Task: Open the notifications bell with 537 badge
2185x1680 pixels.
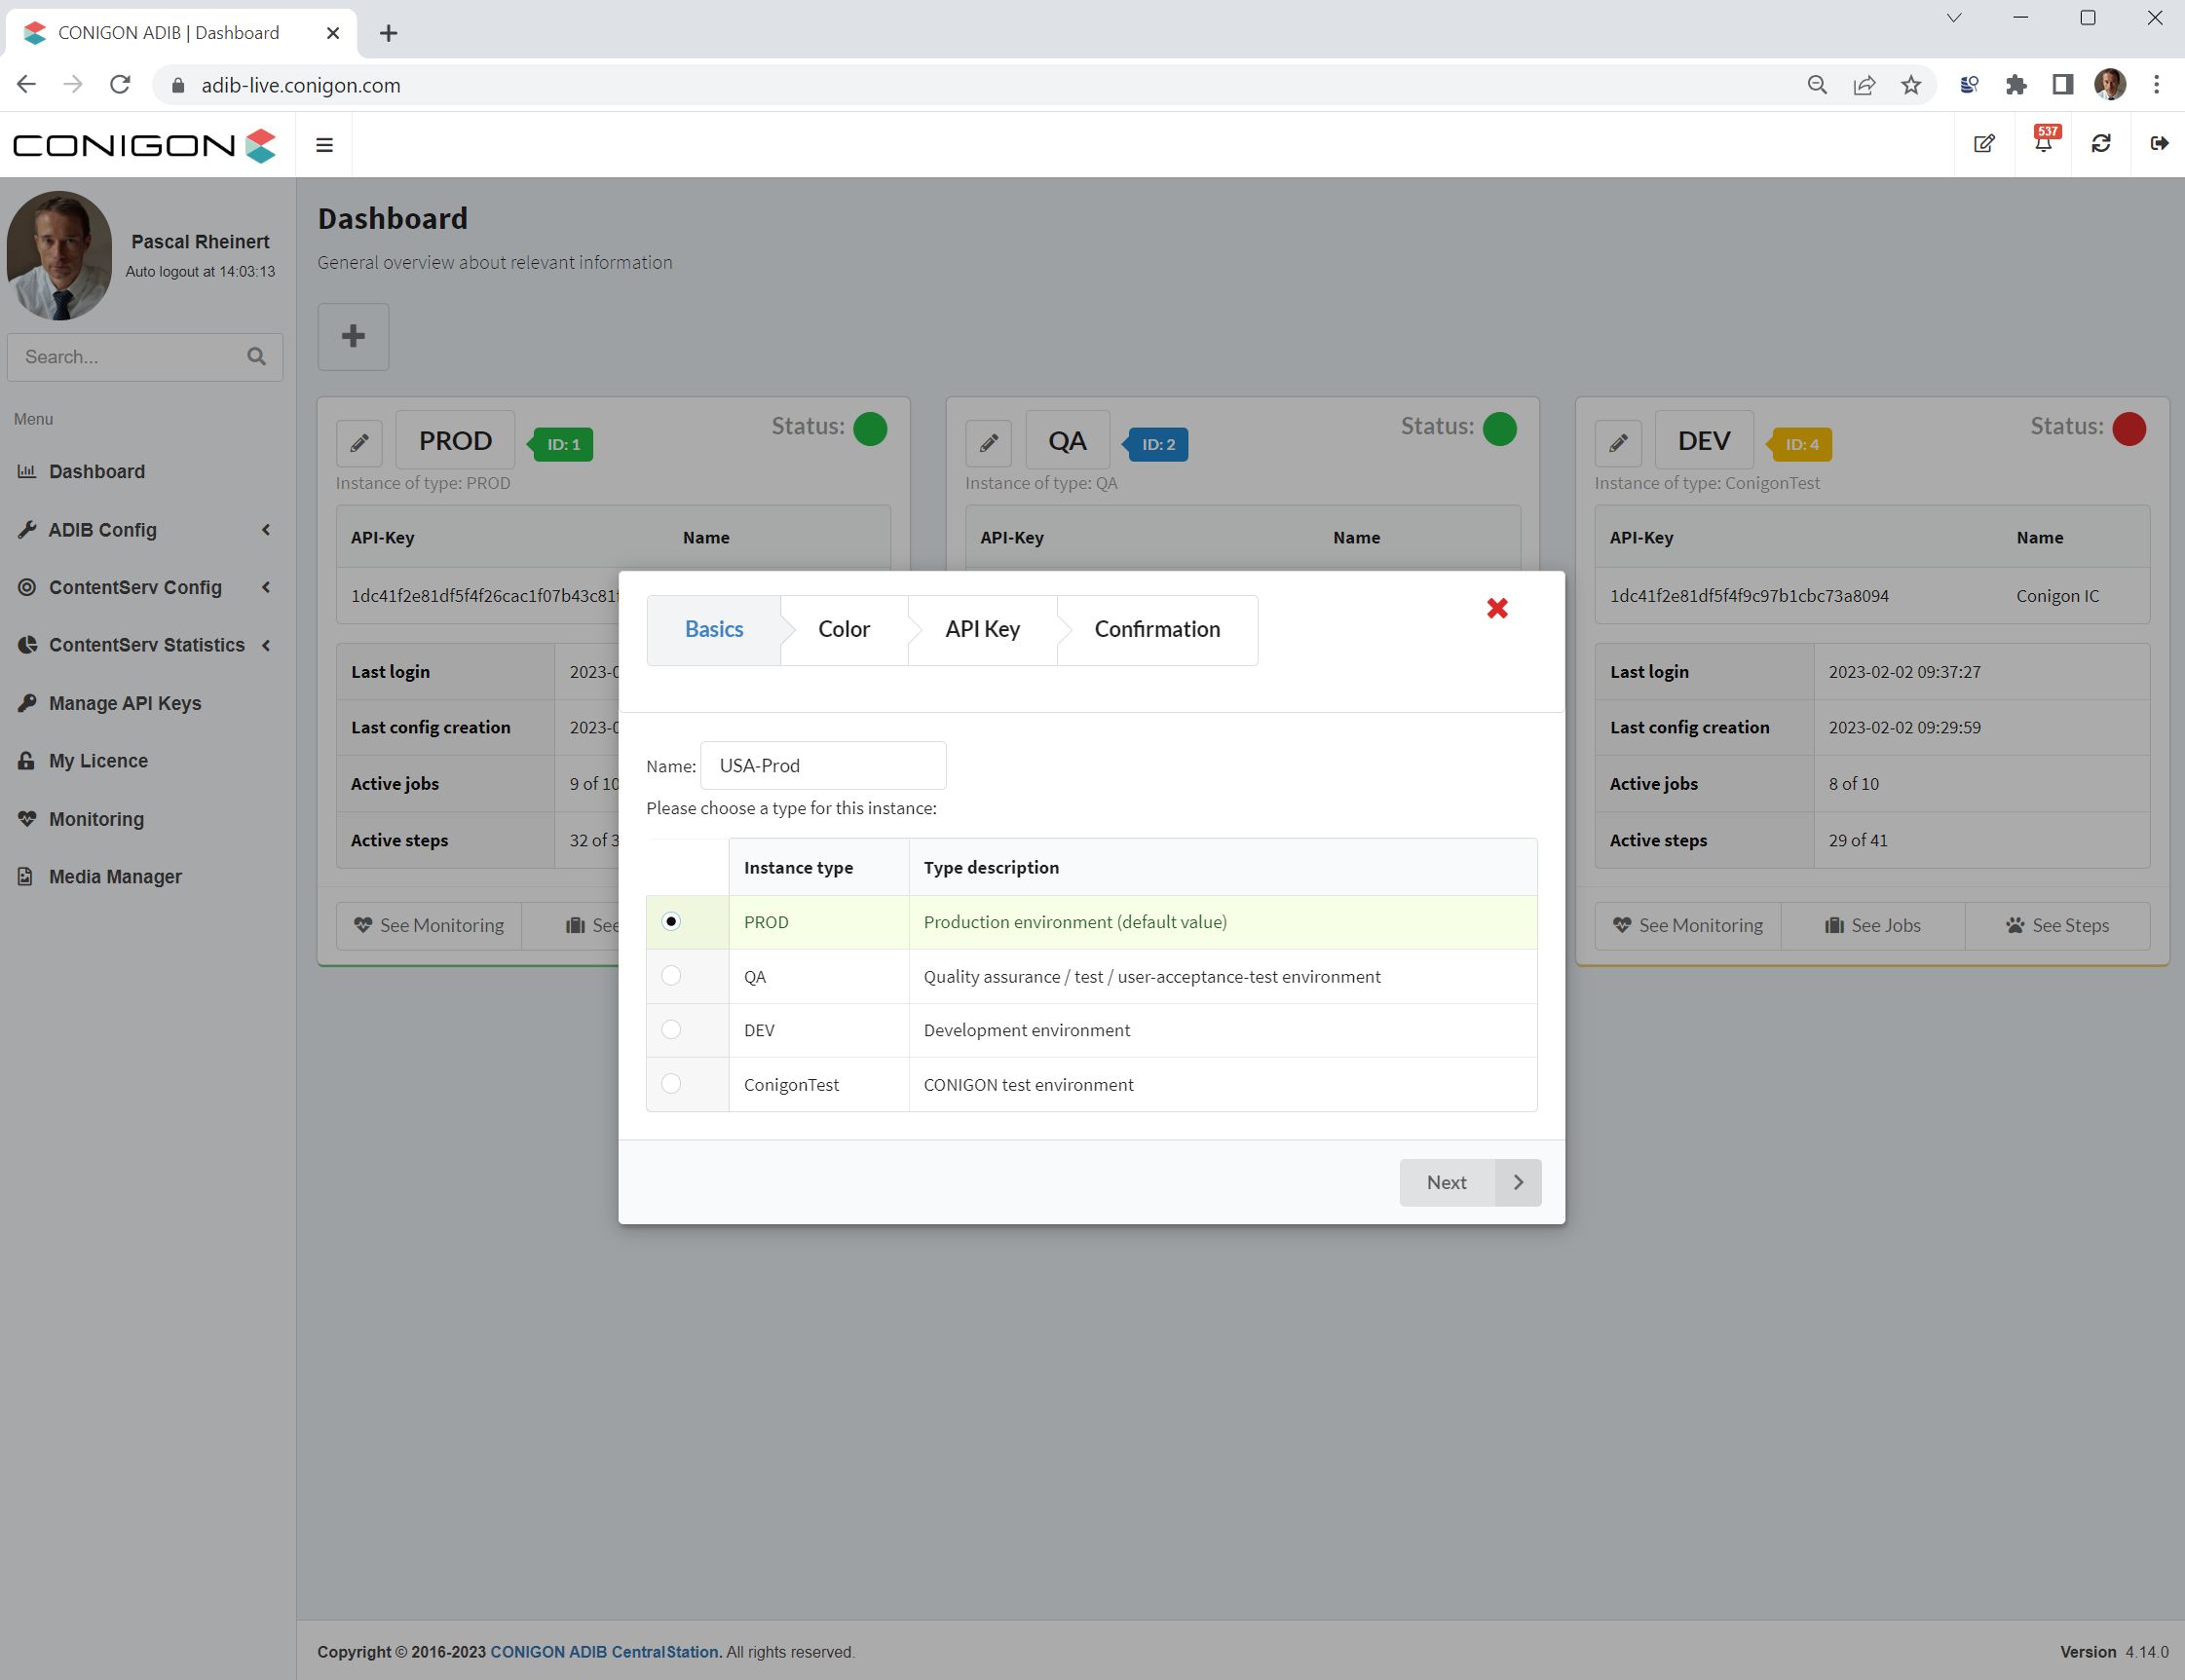Action: point(2043,143)
